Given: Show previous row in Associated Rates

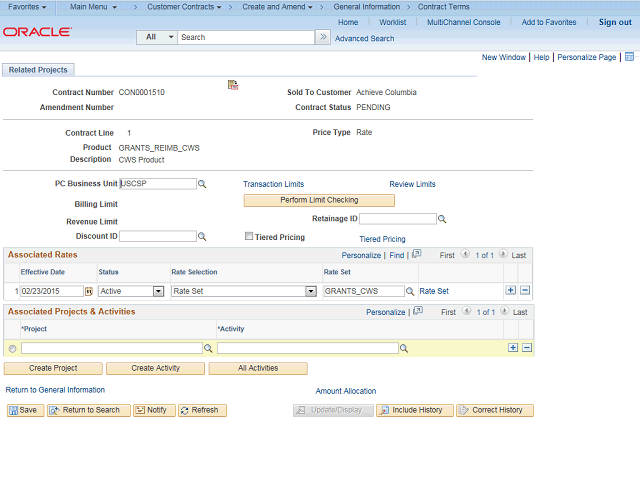Looking at the screenshot, I should [465, 254].
